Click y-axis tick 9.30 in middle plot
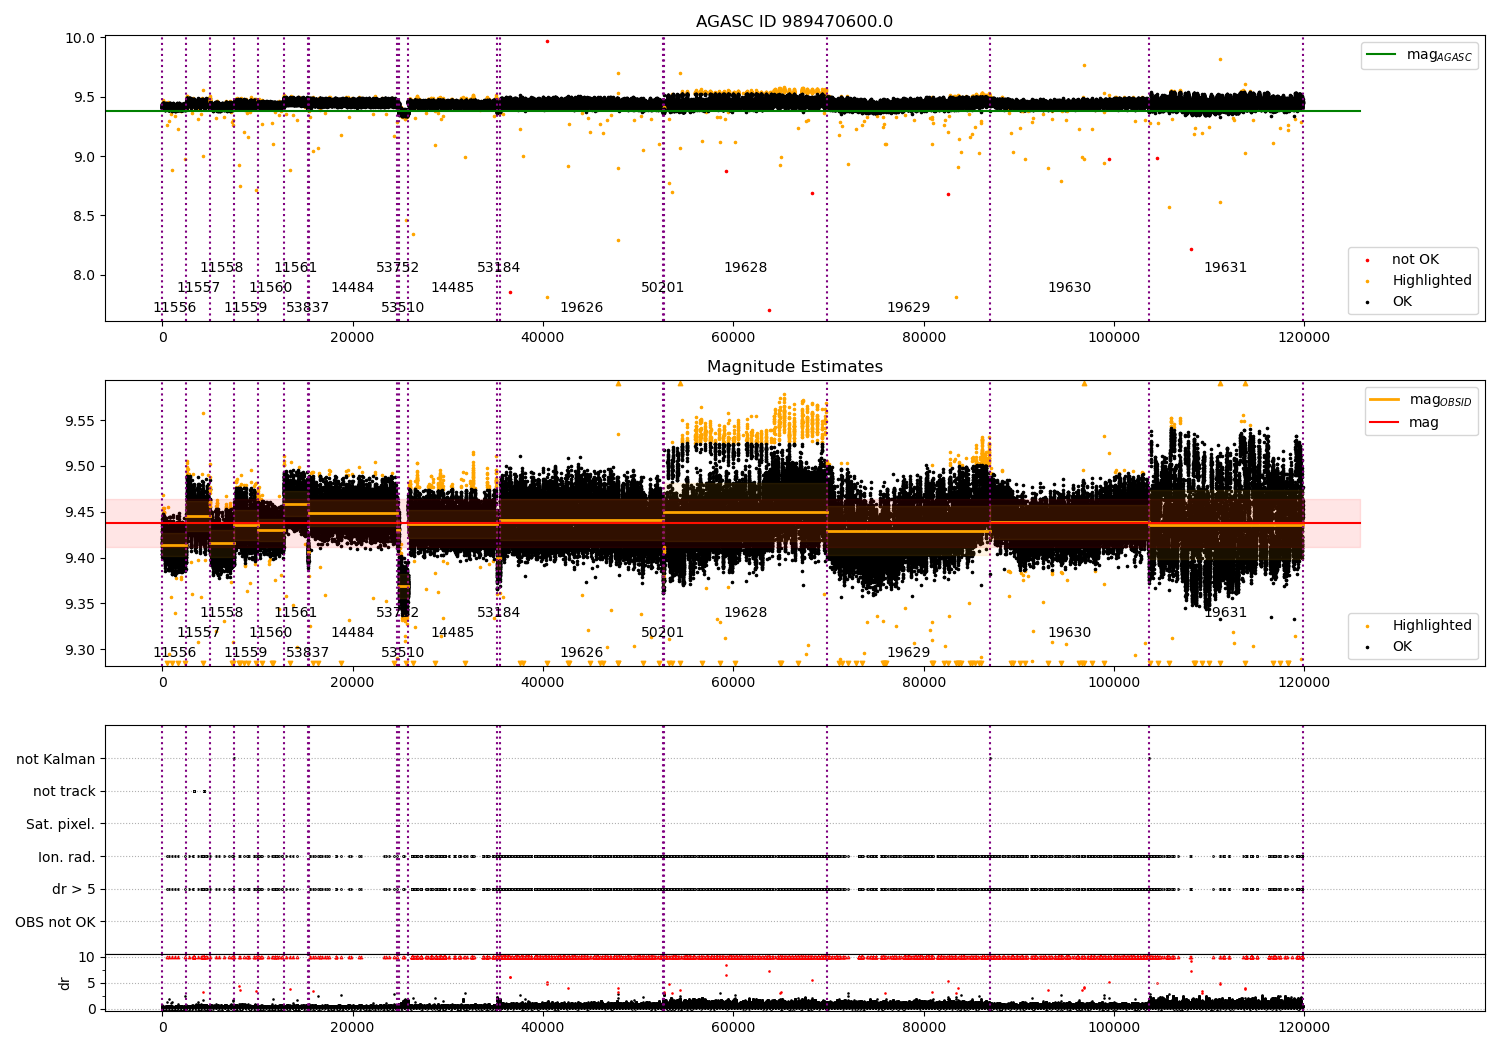Image resolution: width=1500 pixels, height=1050 pixels. [x=81, y=650]
